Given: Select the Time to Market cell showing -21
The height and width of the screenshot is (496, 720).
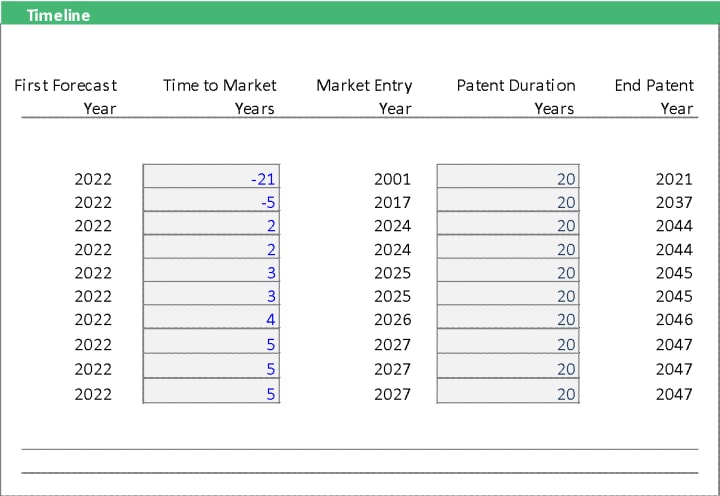Looking at the screenshot, I should [211, 176].
